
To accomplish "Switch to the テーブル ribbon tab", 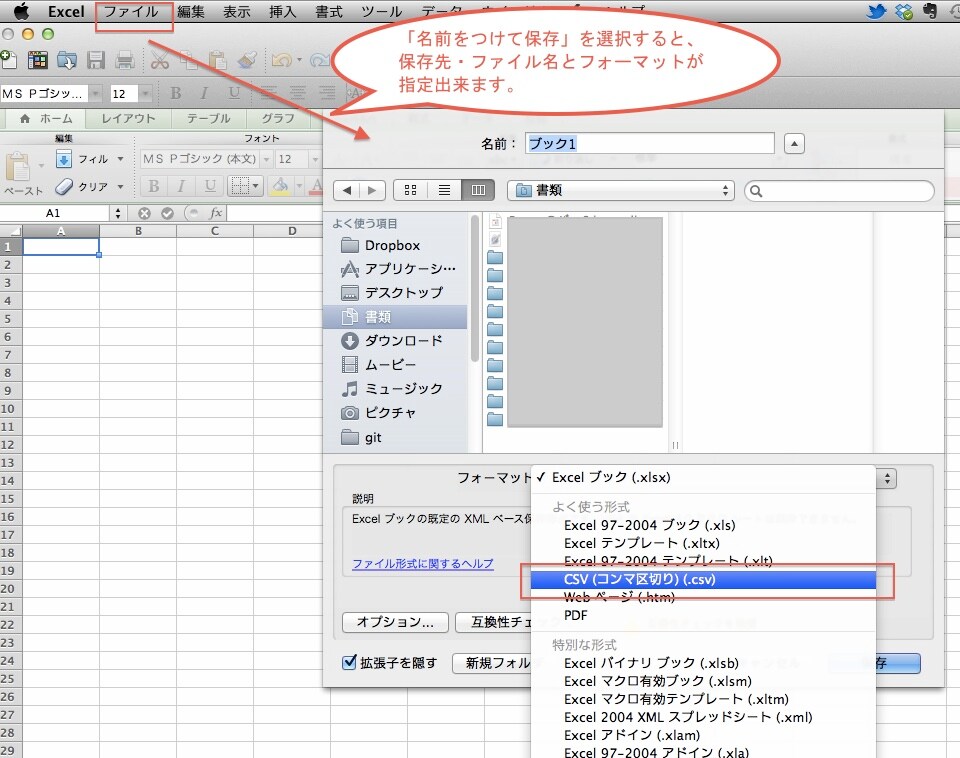I will 209,119.
